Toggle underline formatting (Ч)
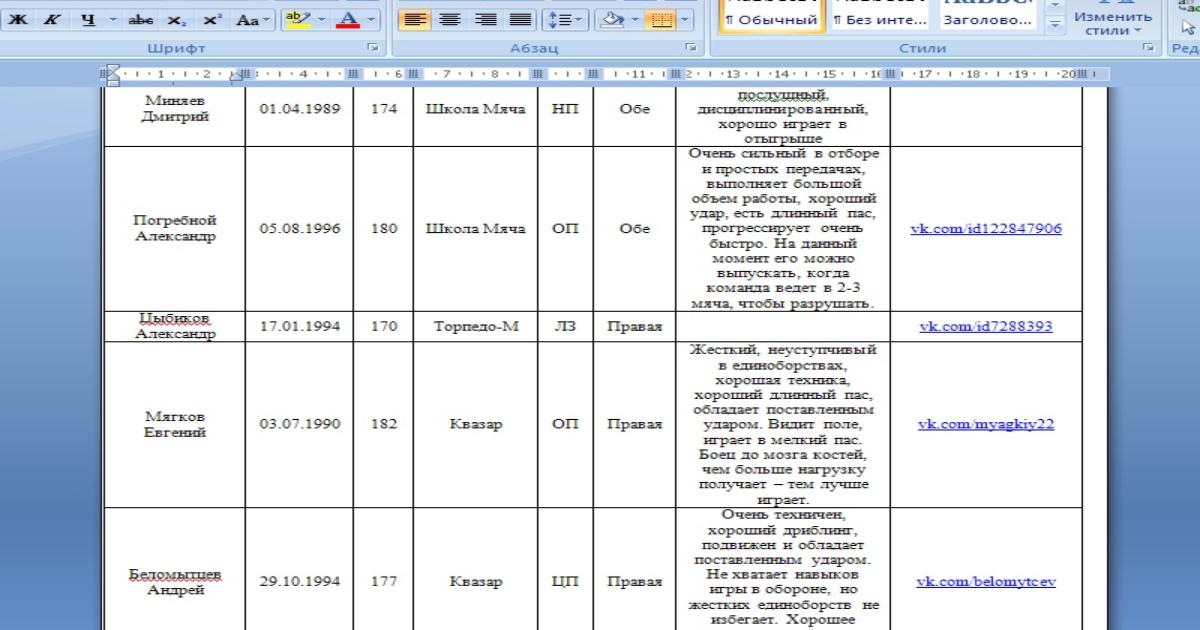Viewport: 1200px width, 630px height. point(87,19)
